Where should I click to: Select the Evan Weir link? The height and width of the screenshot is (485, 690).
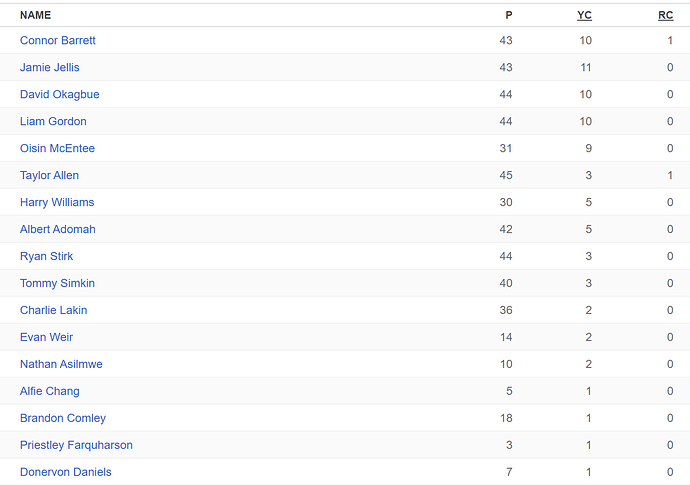[46, 337]
